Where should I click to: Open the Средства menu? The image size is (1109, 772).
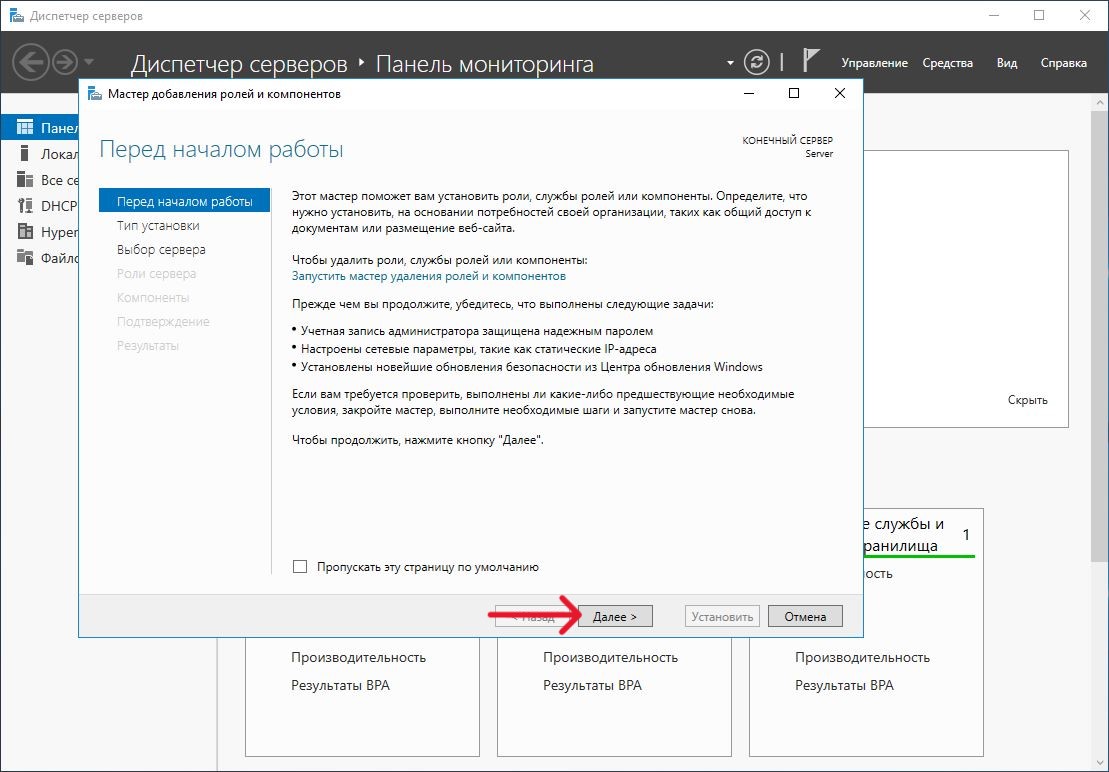click(947, 63)
